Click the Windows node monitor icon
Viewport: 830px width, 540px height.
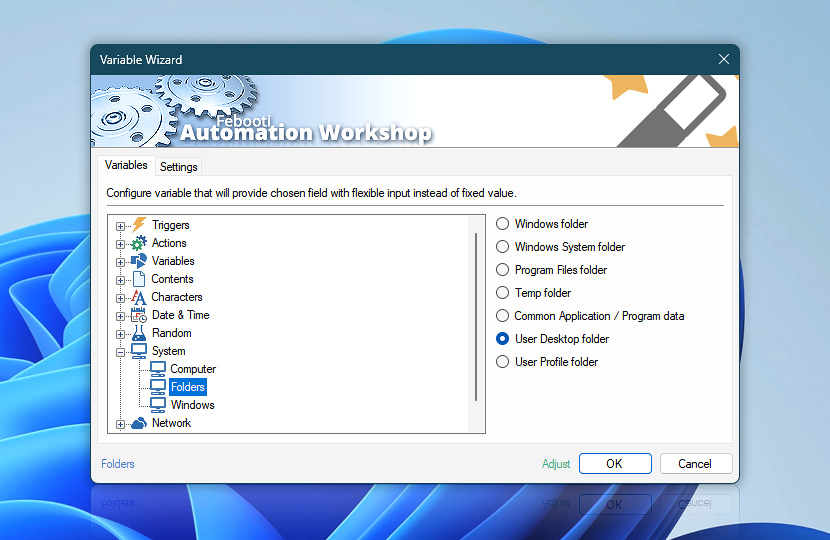tap(158, 405)
